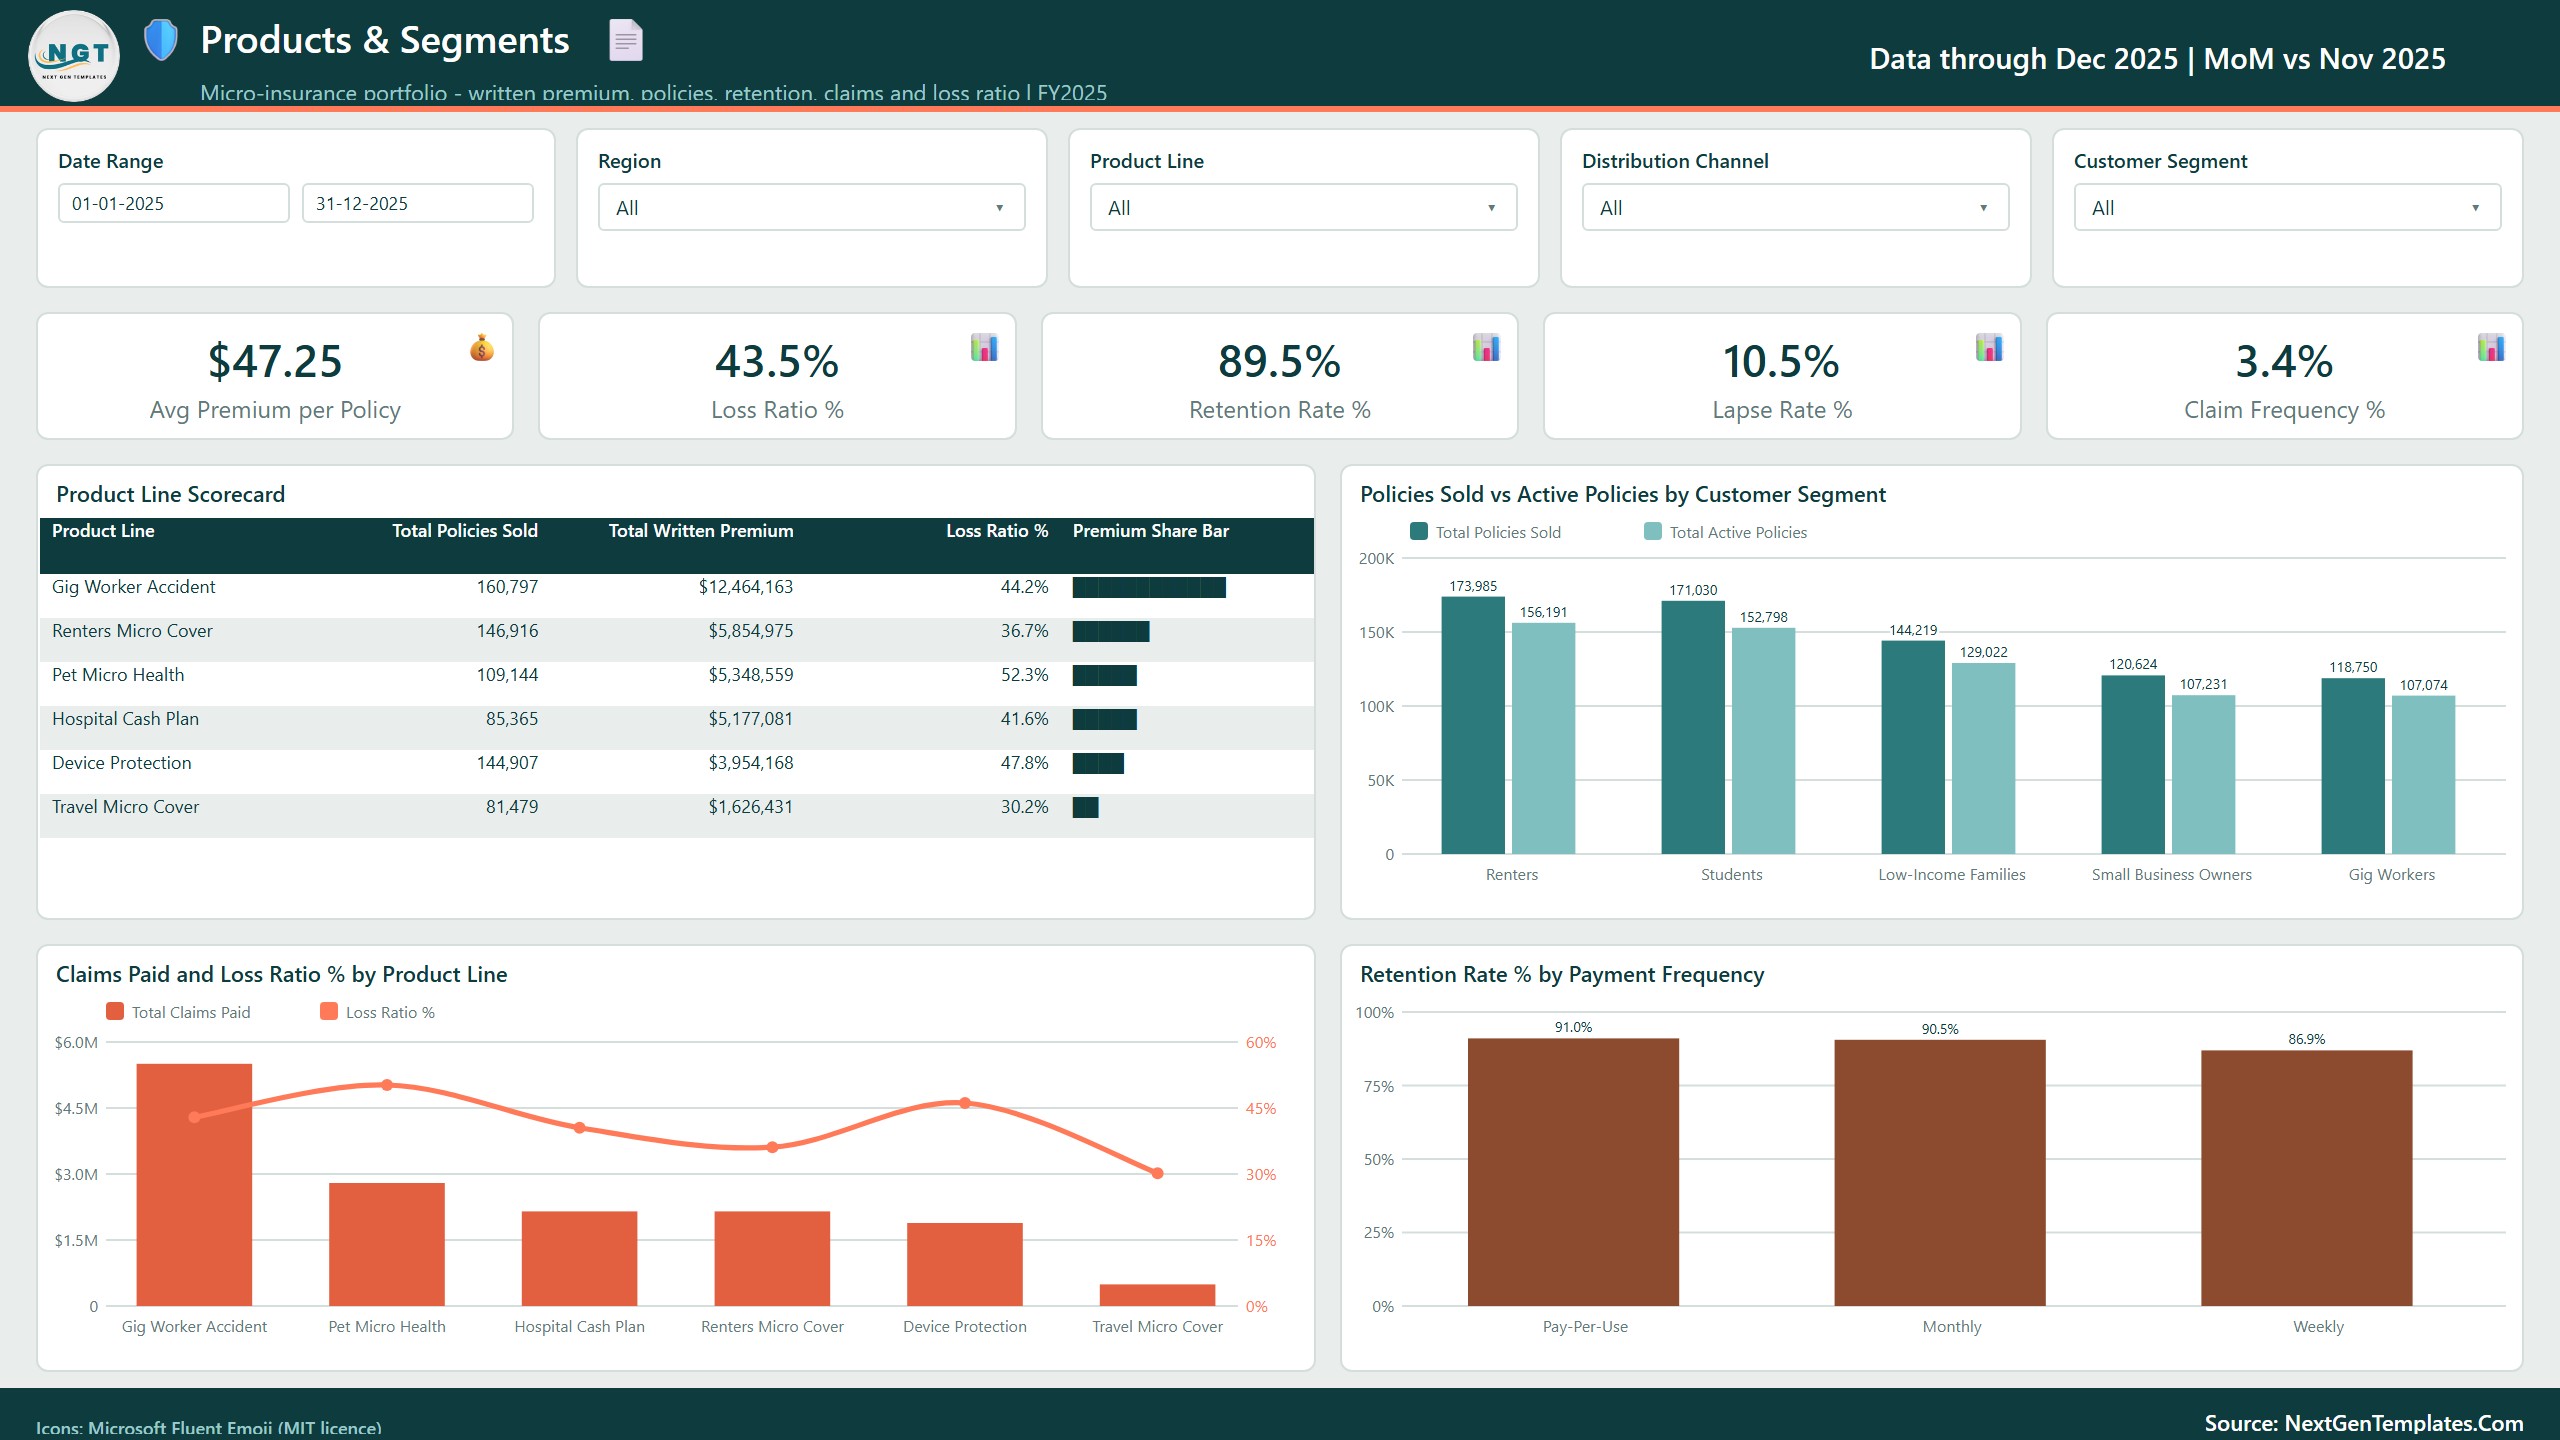Select Renters Micro Cover in scorecard table

tap(132, 631)
